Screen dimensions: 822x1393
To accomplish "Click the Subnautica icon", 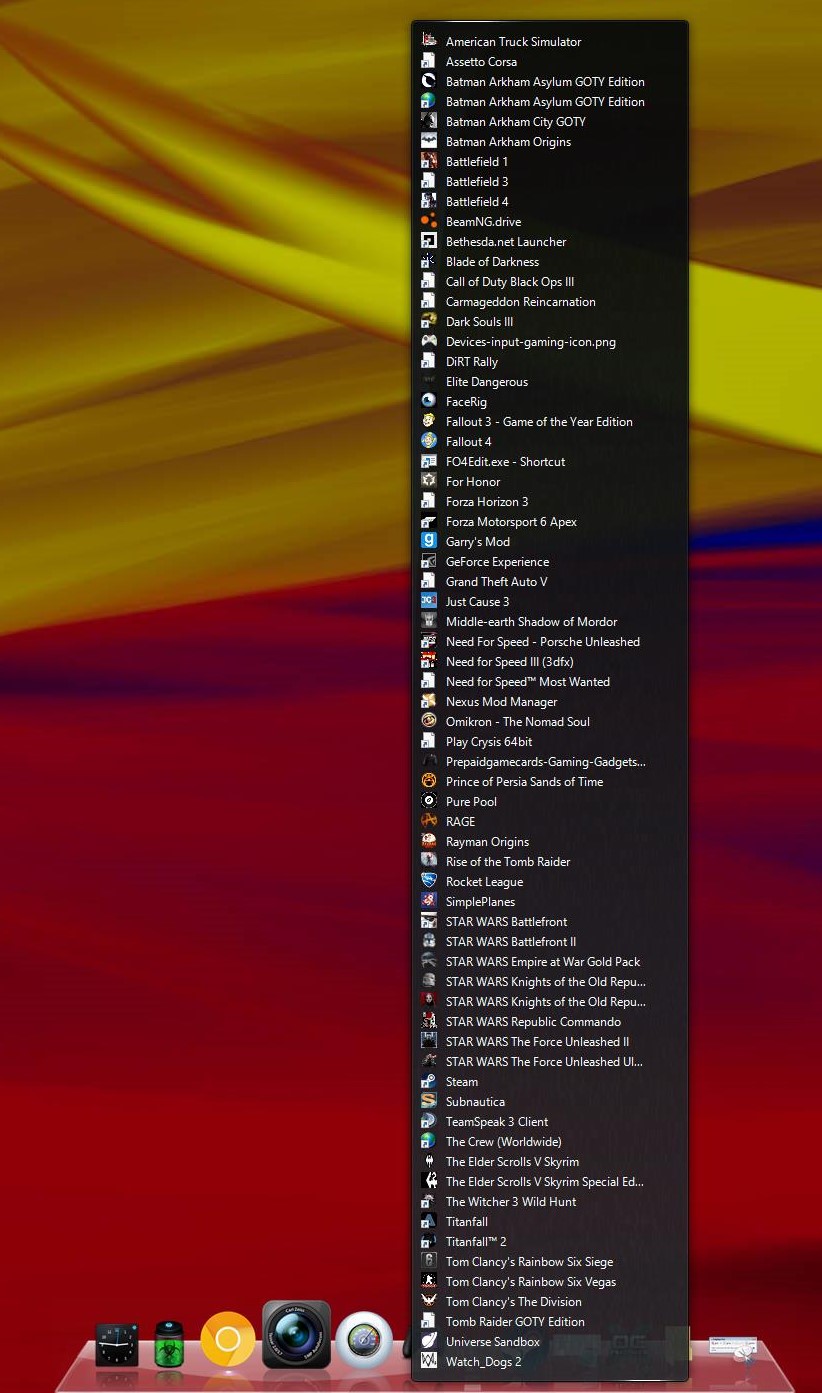I will click(428, 1102).
